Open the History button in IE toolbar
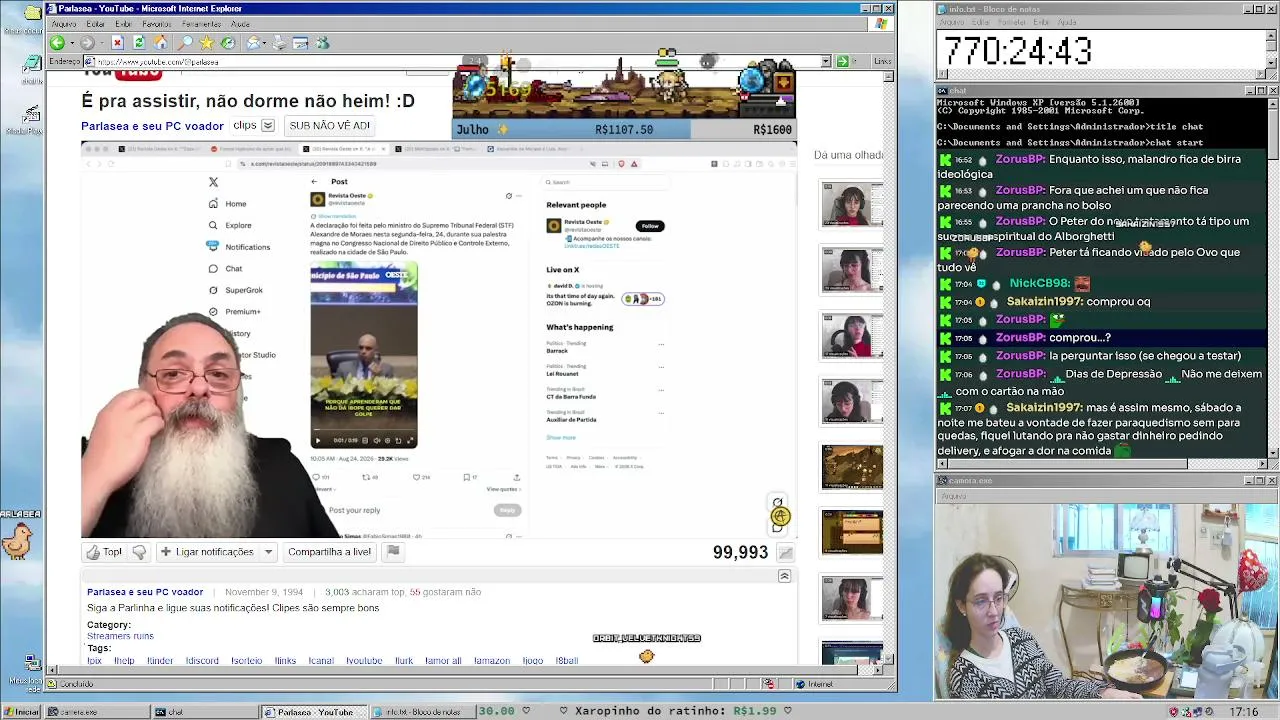 point(228,43)
